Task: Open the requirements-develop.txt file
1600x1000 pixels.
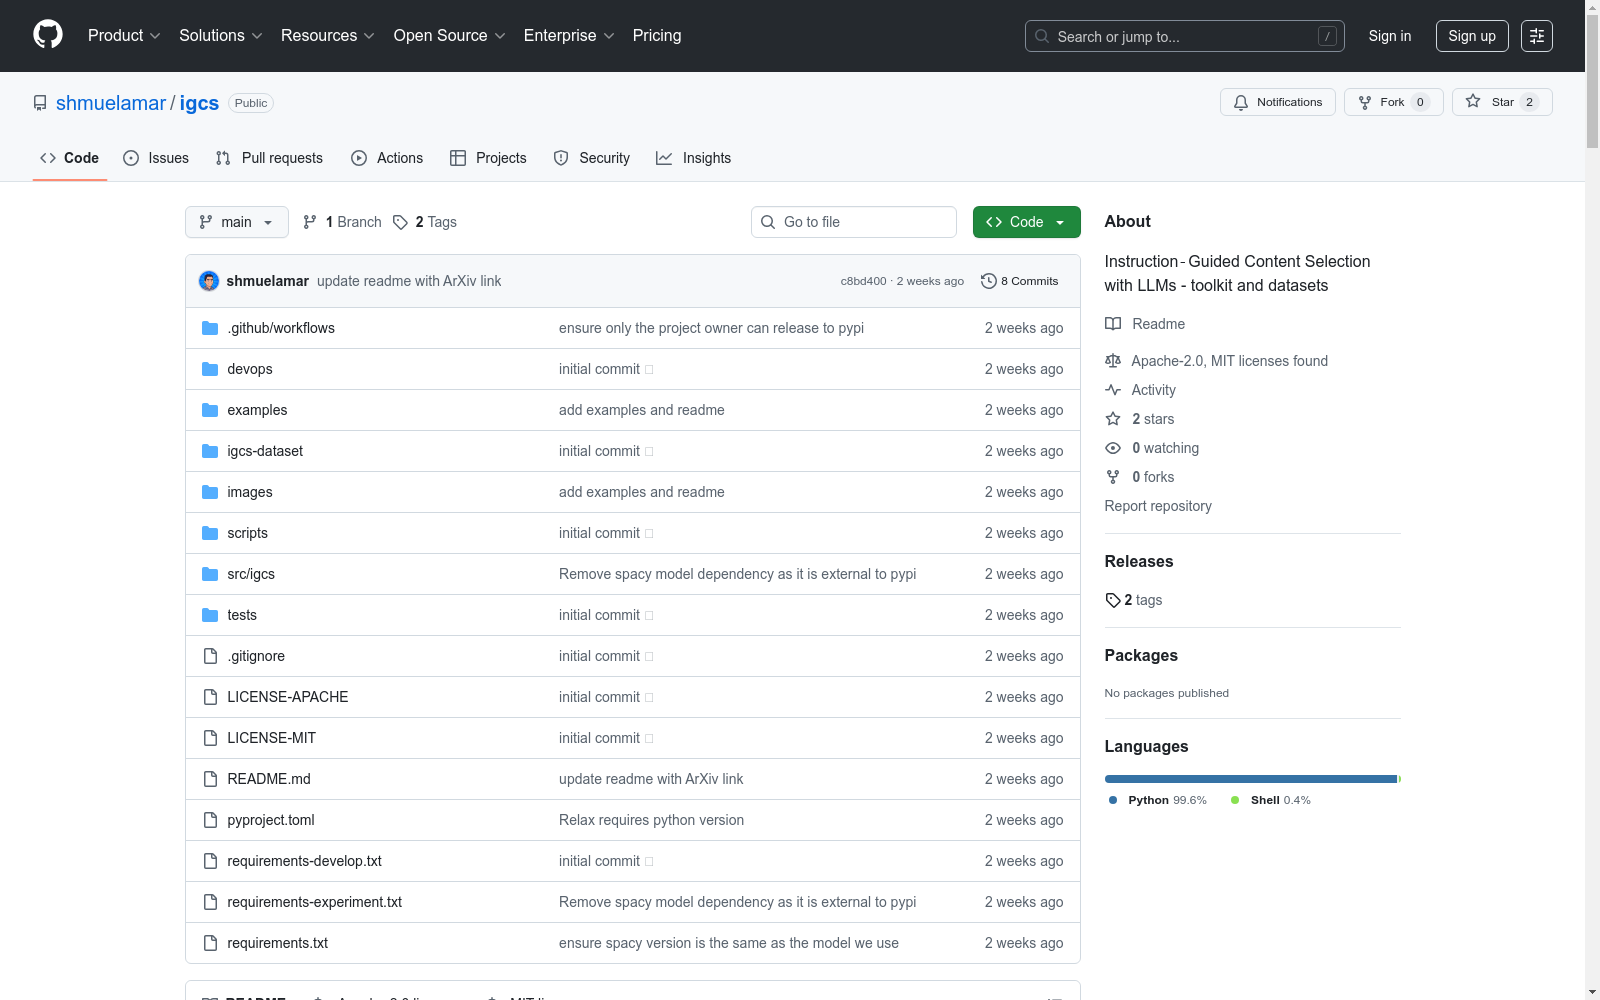Action: coord(305,861)
